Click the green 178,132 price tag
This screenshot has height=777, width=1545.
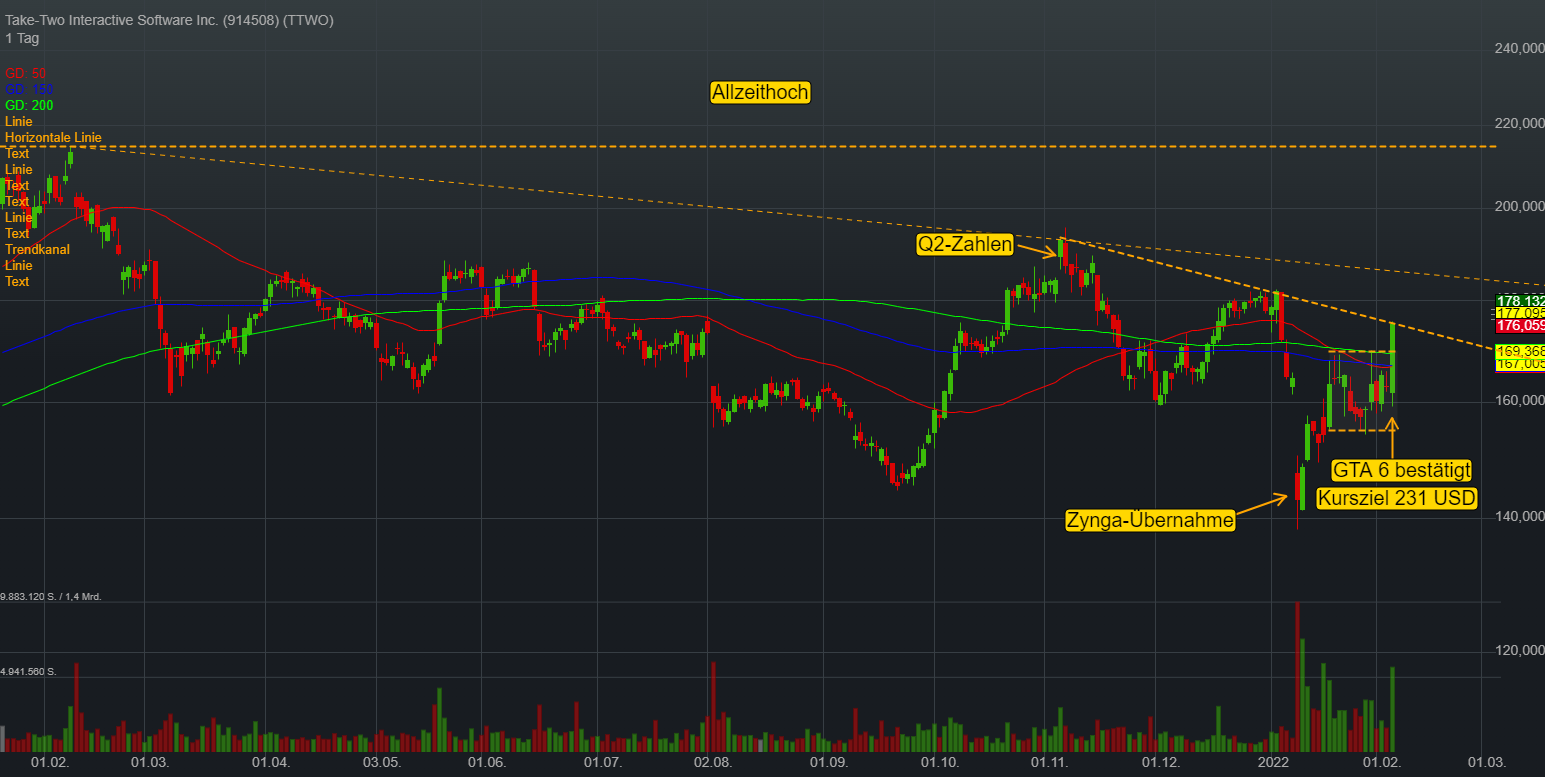(1520, 301)
